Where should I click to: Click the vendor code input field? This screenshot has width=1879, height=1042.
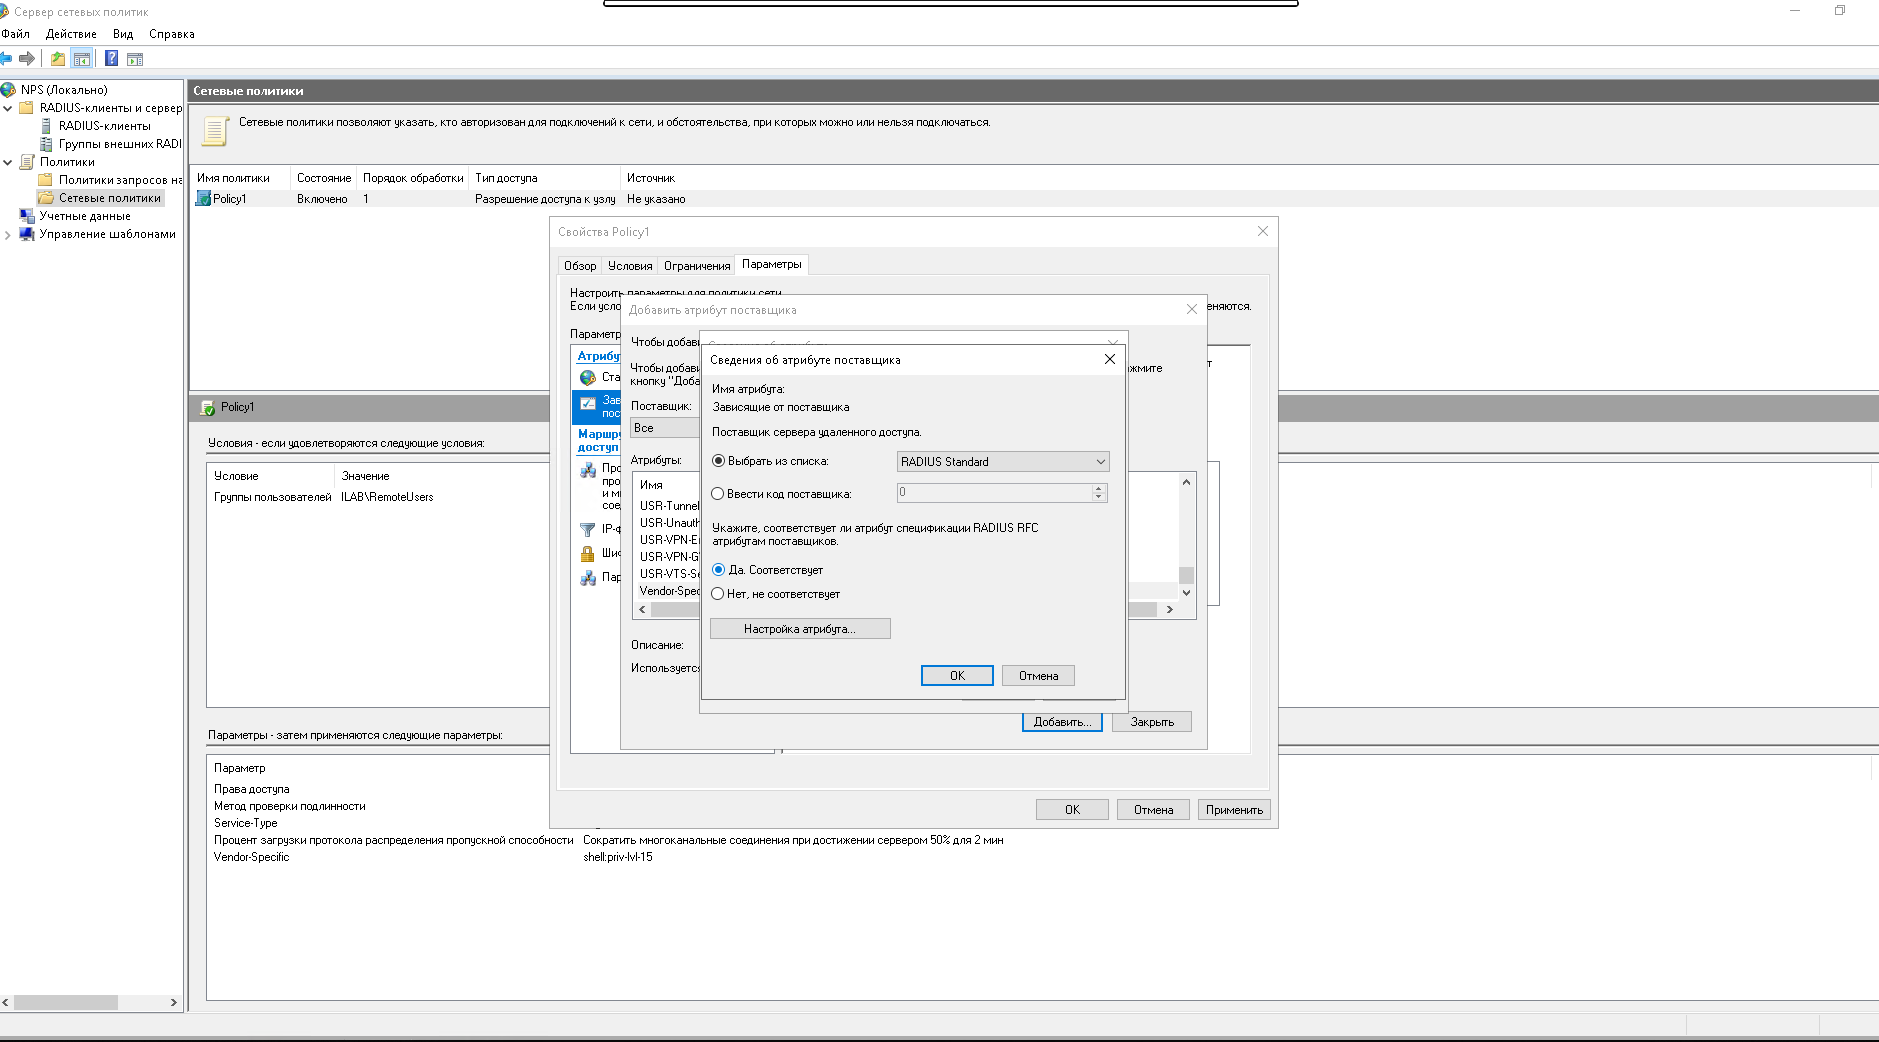tap(994, 493)
